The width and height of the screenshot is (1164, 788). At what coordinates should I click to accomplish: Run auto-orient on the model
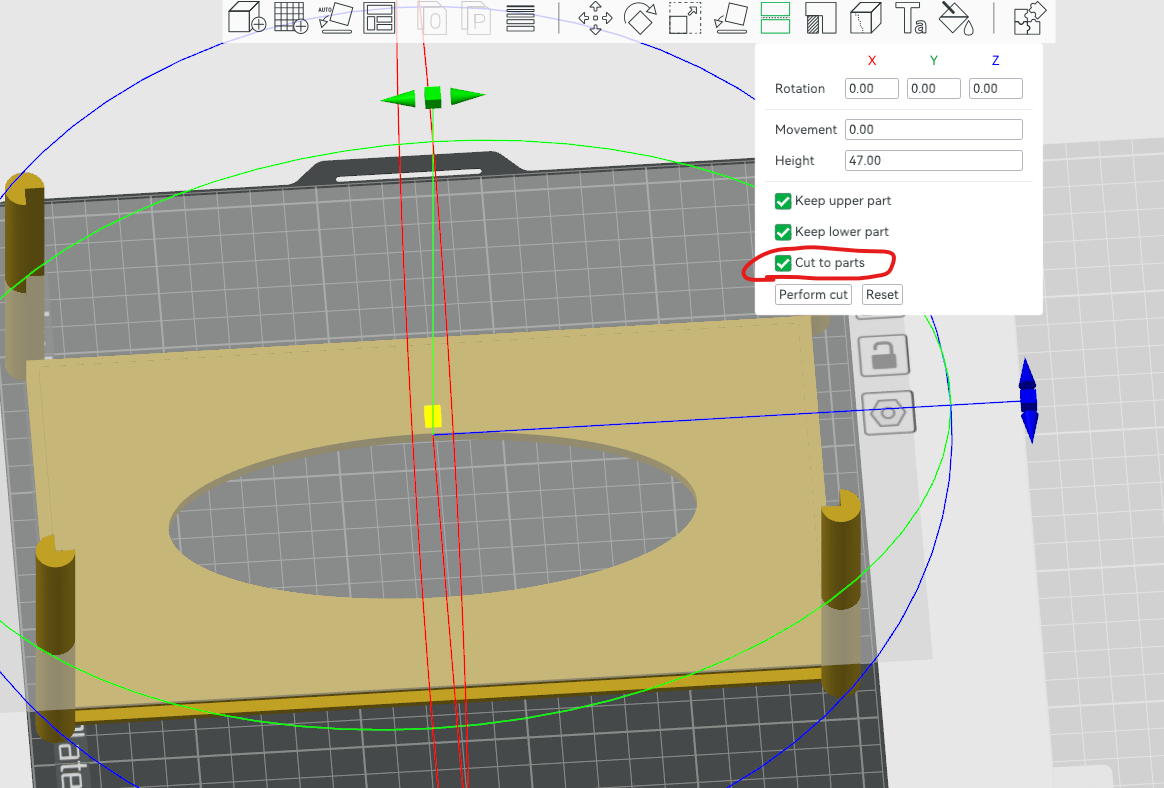pyautogui.click(x=334, y=17)
